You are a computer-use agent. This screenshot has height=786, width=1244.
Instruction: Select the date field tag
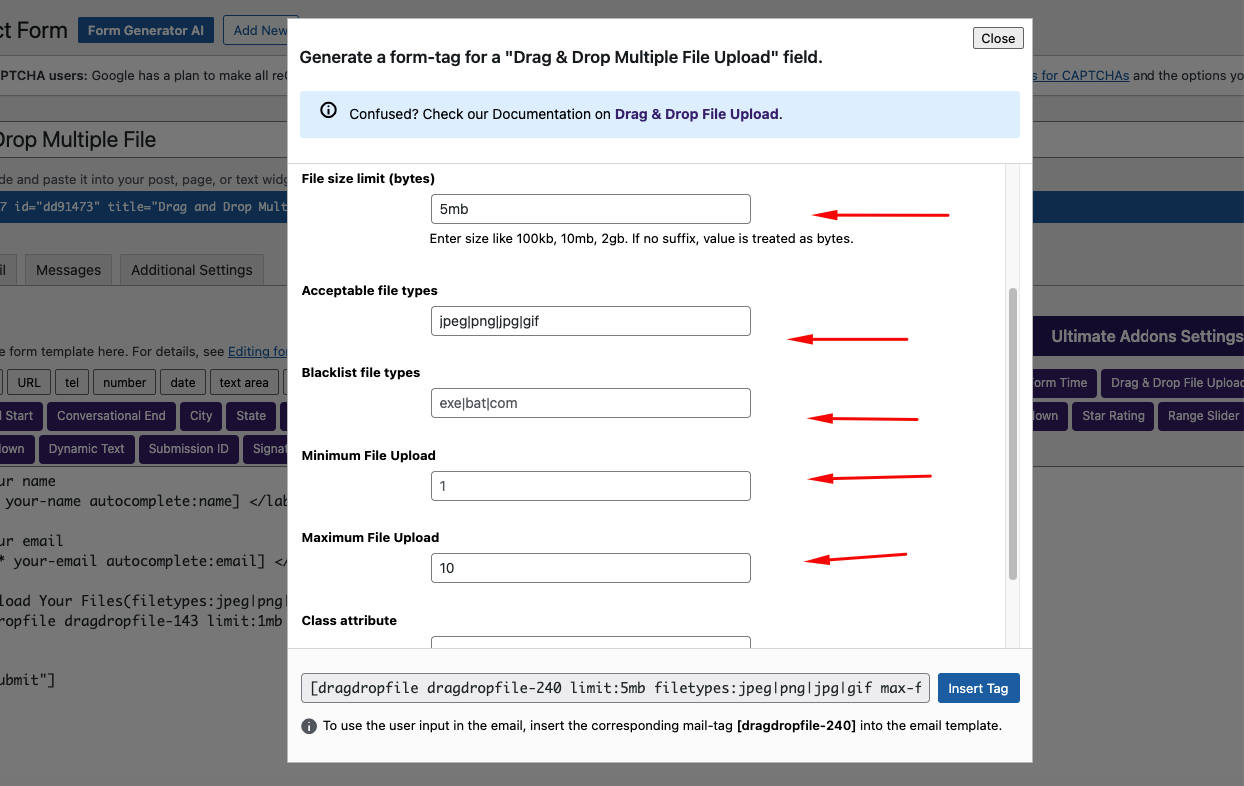point(183,381)
